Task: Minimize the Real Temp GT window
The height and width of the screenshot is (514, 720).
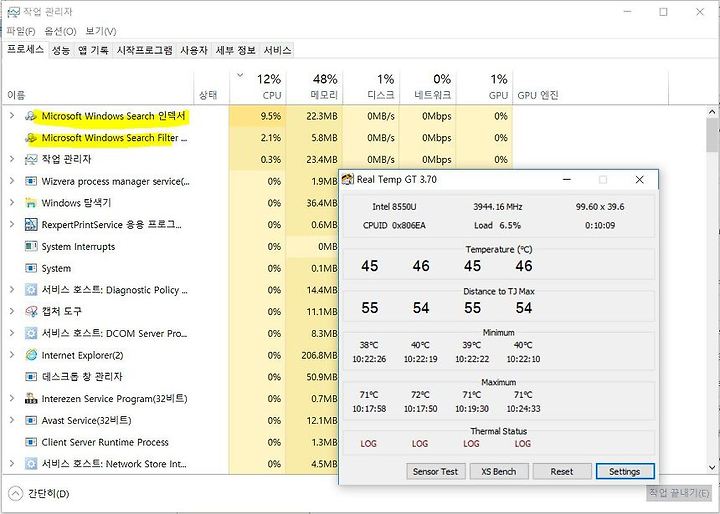Action: [567, 180]
